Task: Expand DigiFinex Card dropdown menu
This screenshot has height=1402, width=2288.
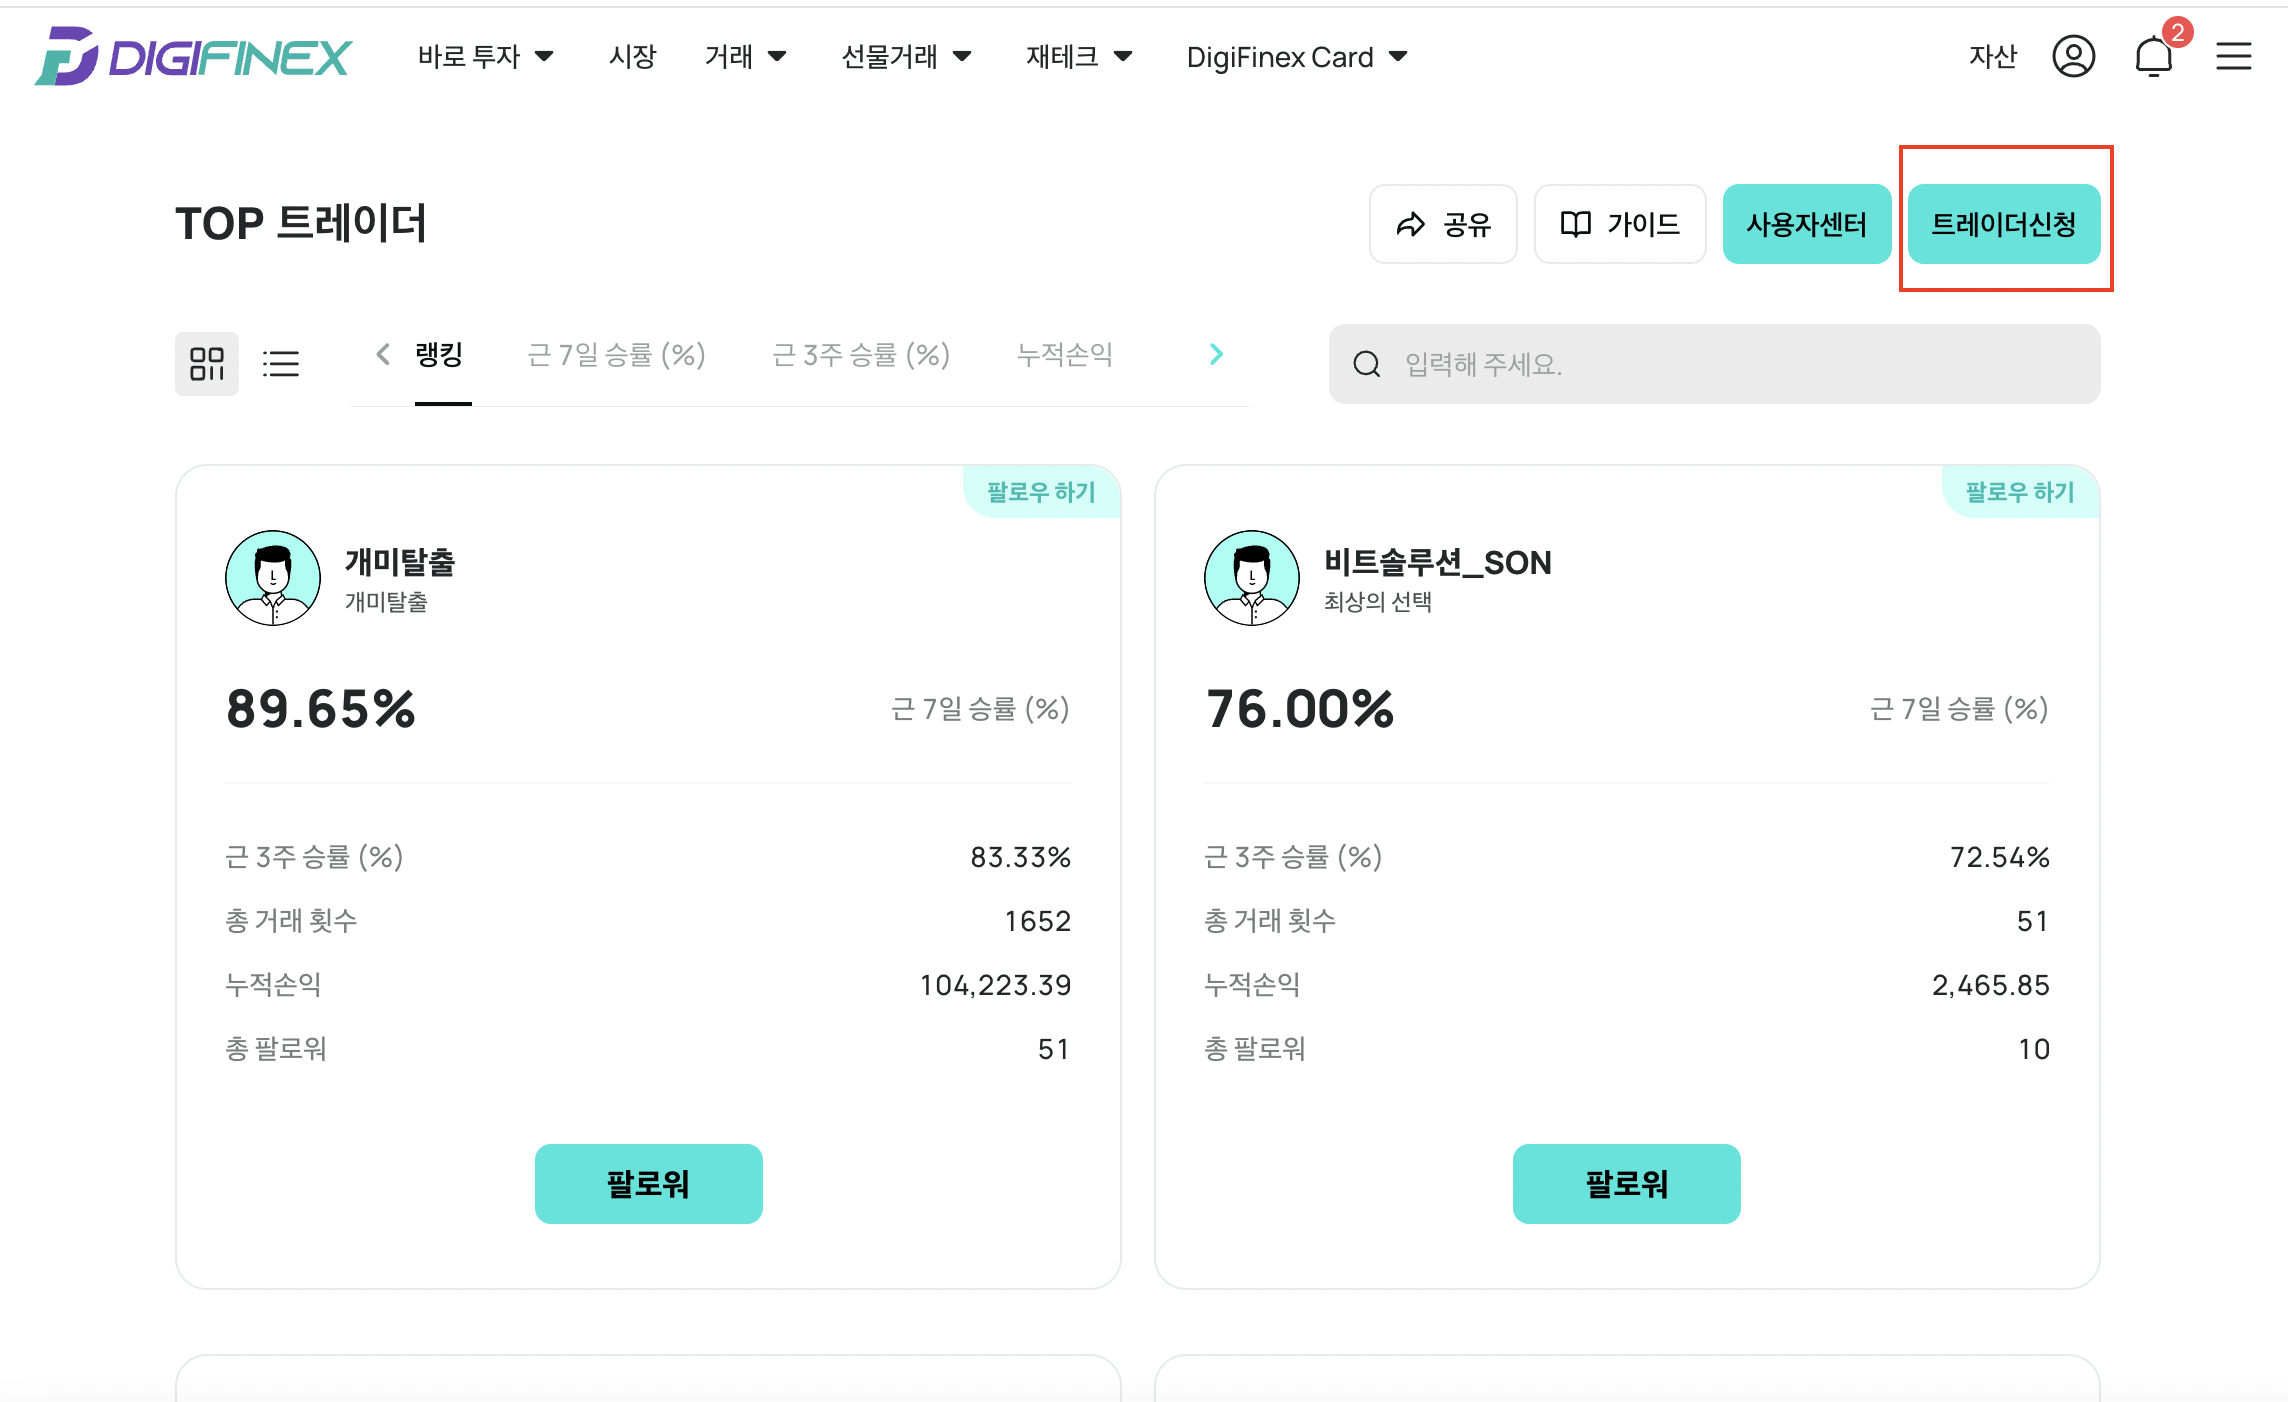Action: [1298, 57]
